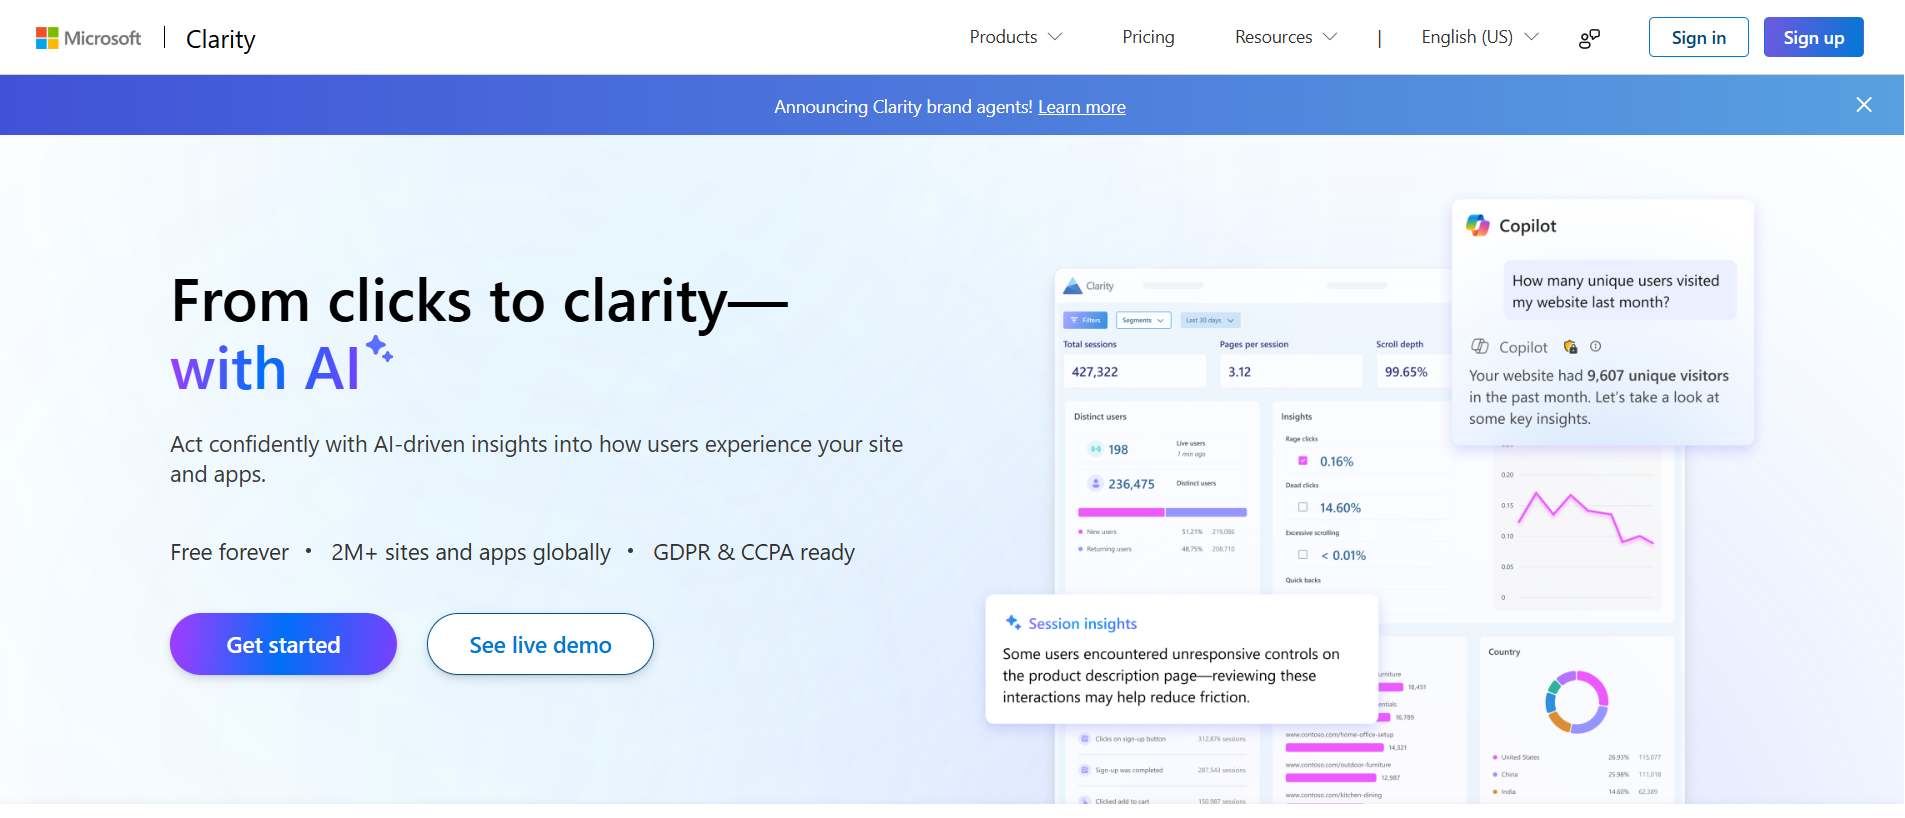Viewport: 1905px width, 818px height.
Task: Click the Copilot response icon
Action: [1479, 347]
